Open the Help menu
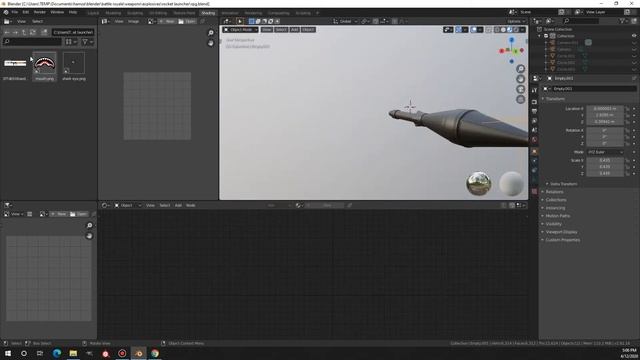This screenshot has height=360, width=640. point(73,12)
